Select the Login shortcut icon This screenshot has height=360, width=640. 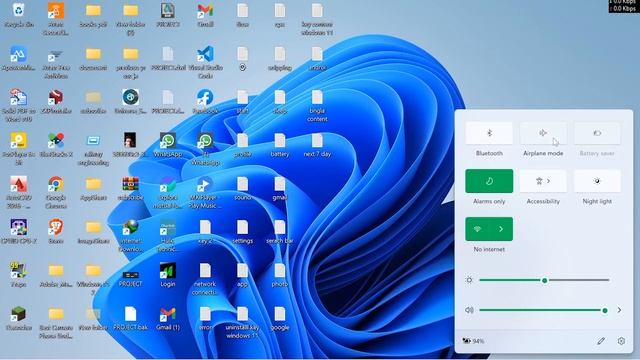[168, 274]
